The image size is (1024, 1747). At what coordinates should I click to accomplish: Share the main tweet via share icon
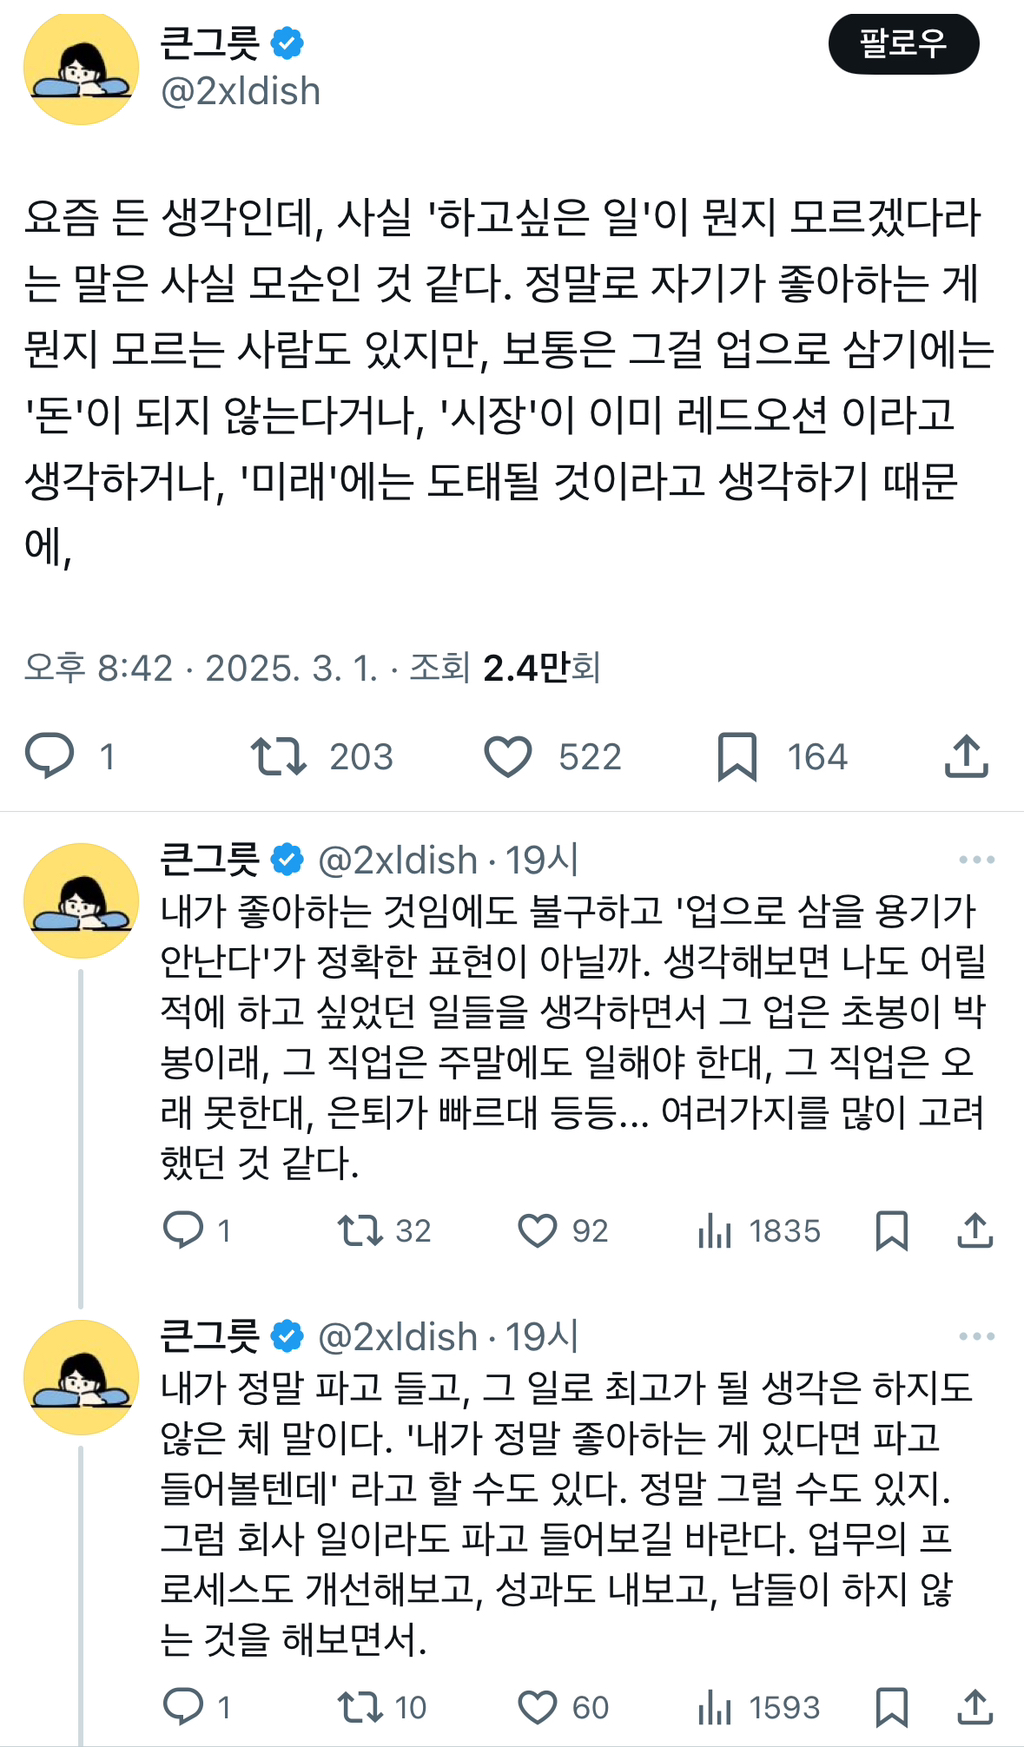click(966, 756)
